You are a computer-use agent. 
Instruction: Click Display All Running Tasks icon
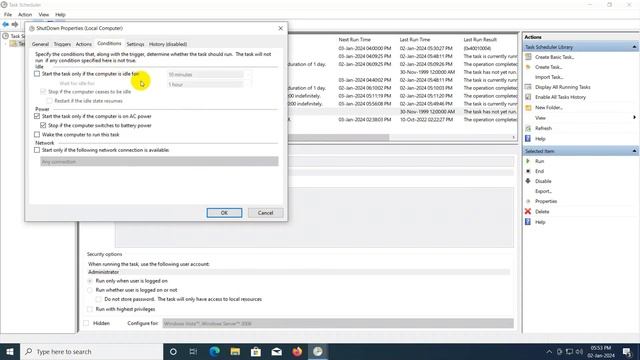point(528,87)
